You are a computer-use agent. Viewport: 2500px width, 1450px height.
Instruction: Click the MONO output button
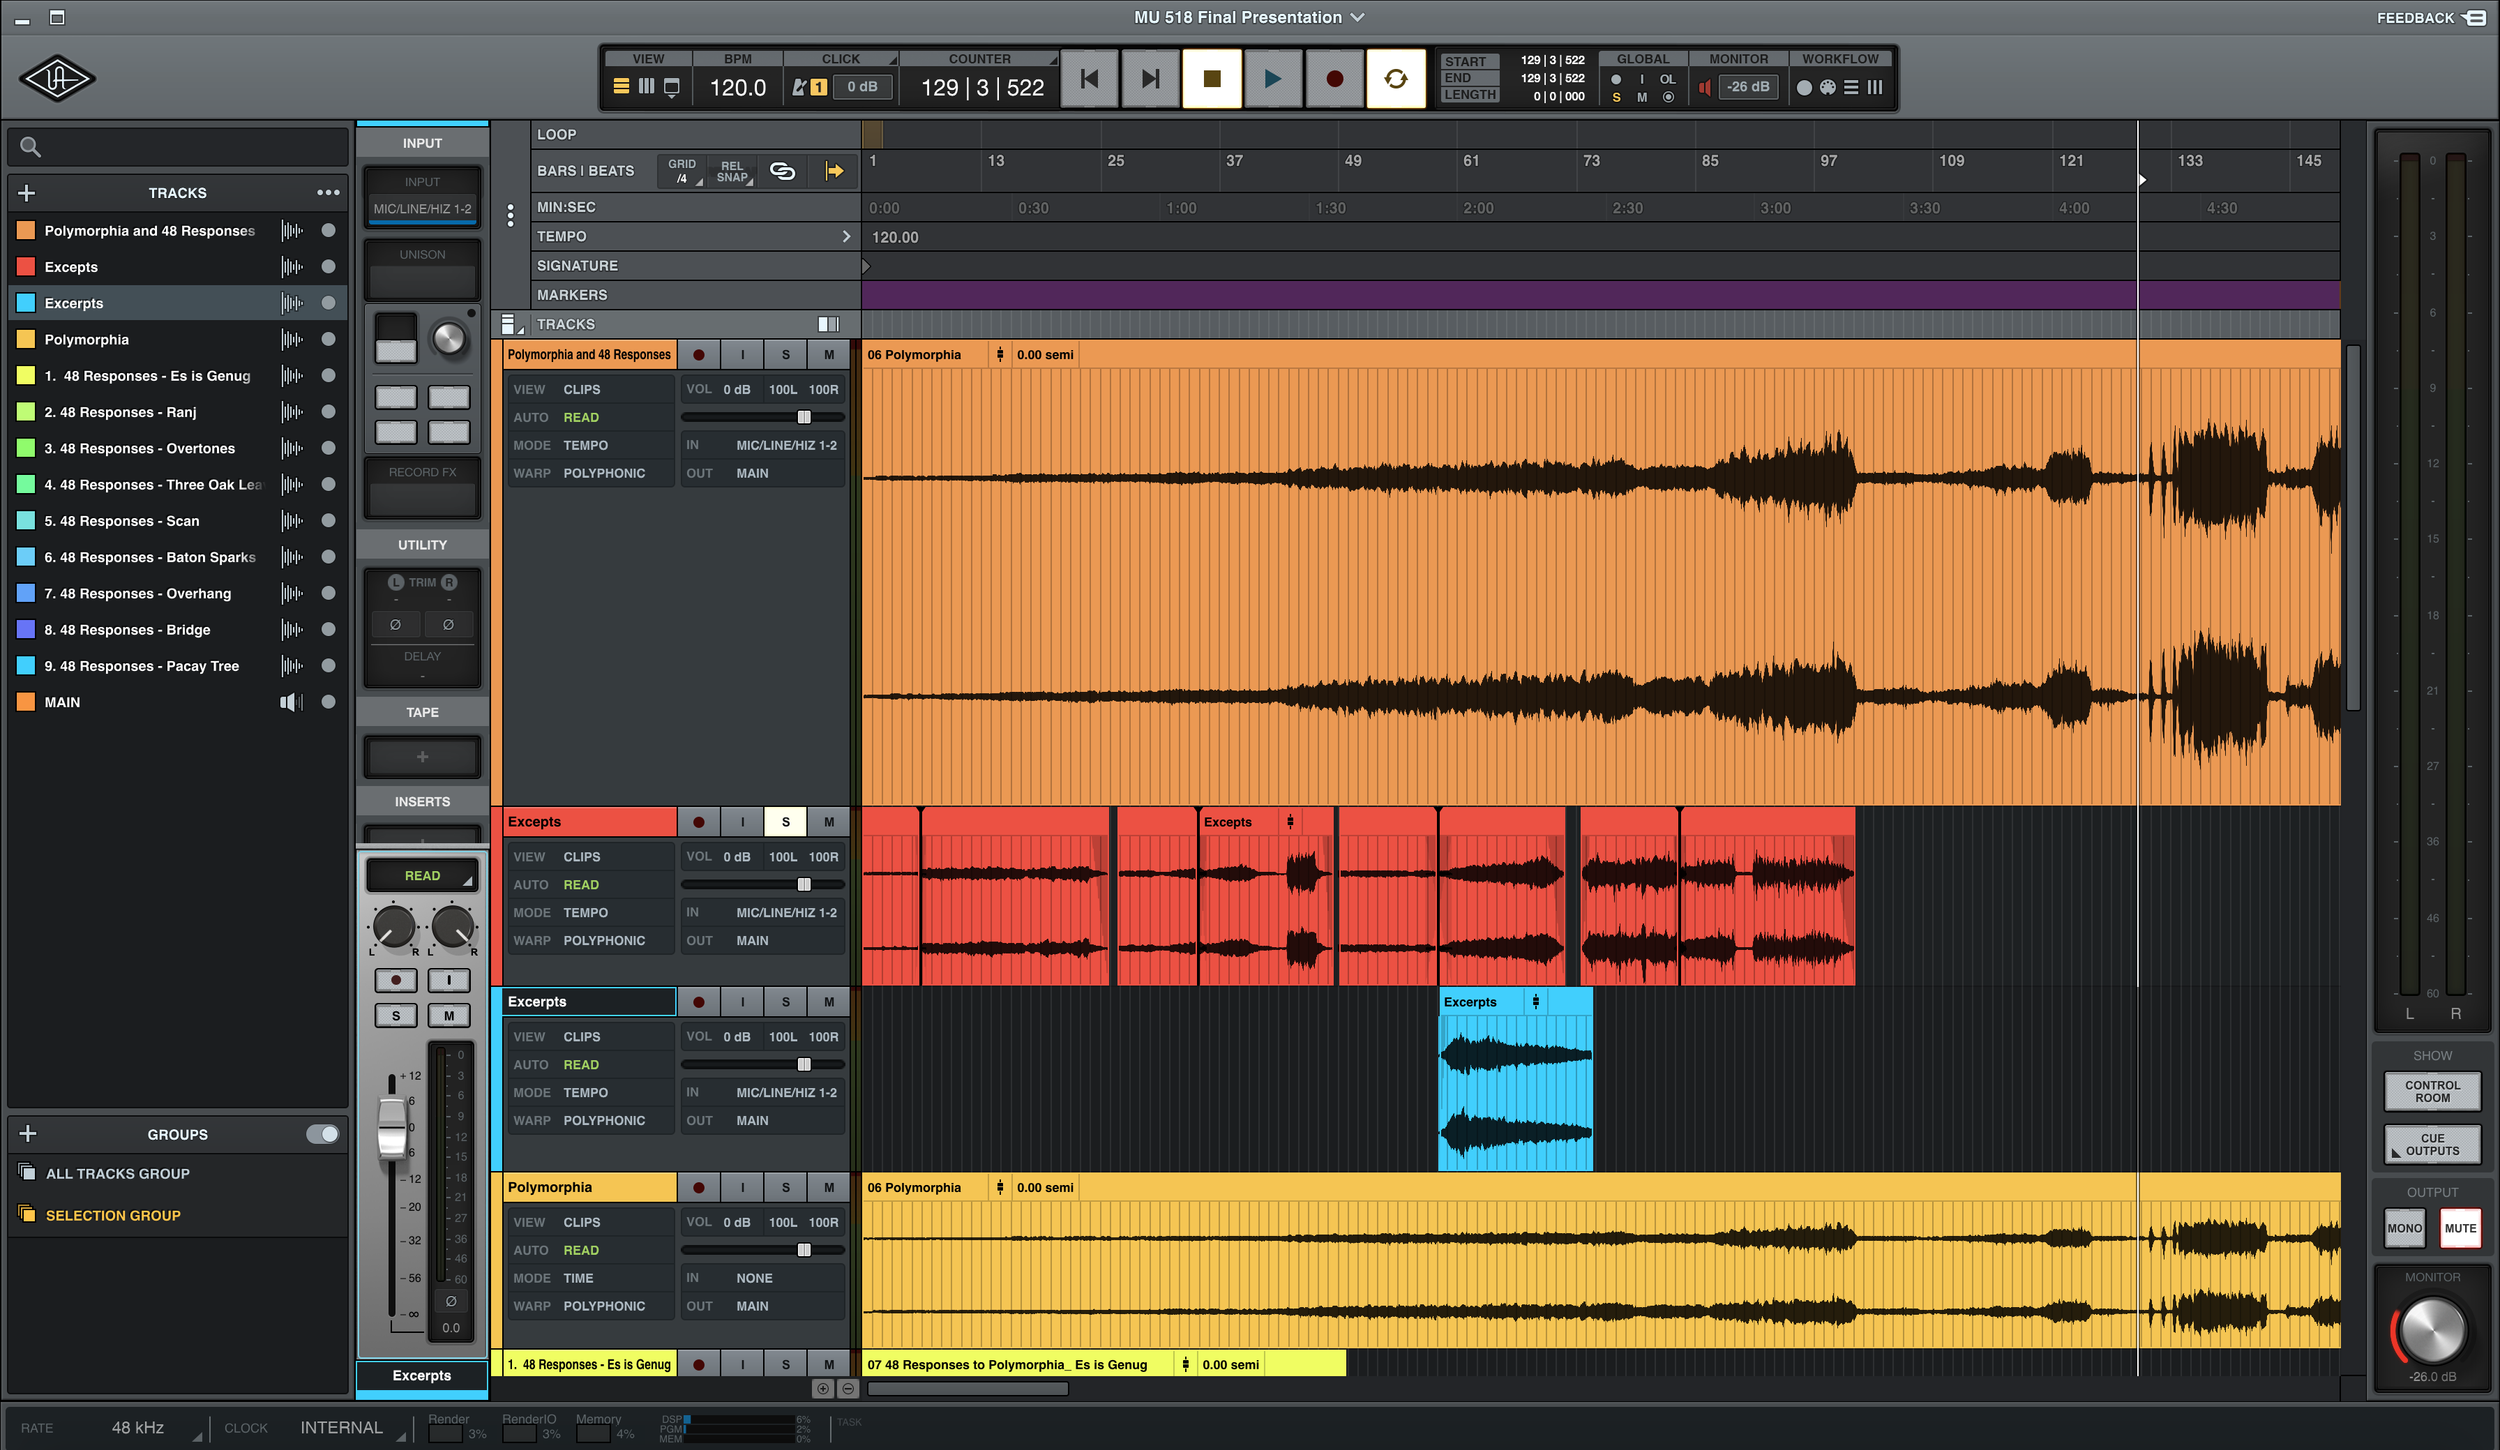point(2404,1228)
